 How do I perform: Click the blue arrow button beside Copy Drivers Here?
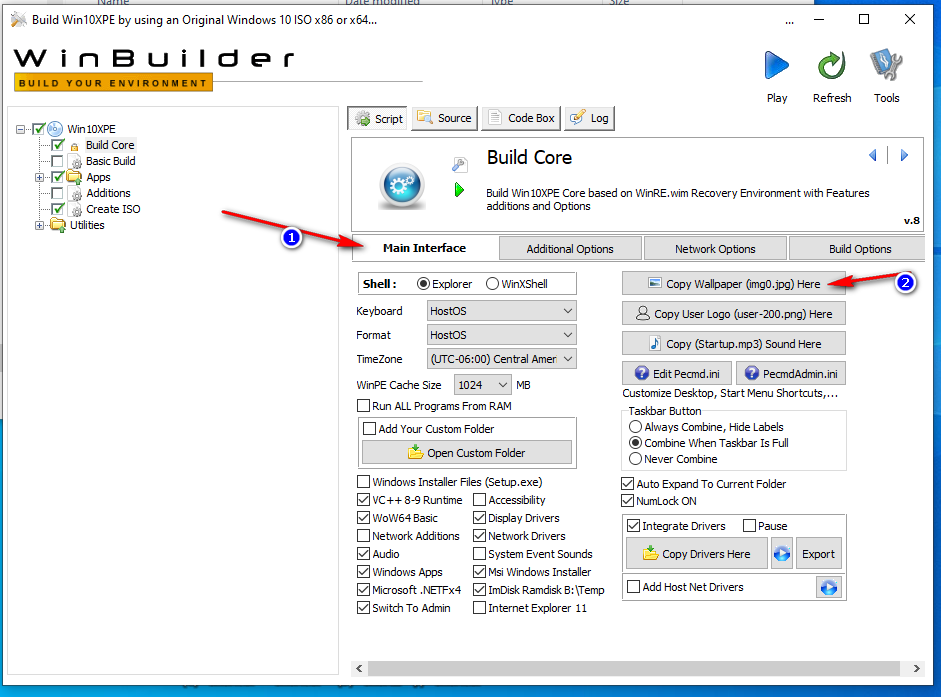[x=781, y=554]
